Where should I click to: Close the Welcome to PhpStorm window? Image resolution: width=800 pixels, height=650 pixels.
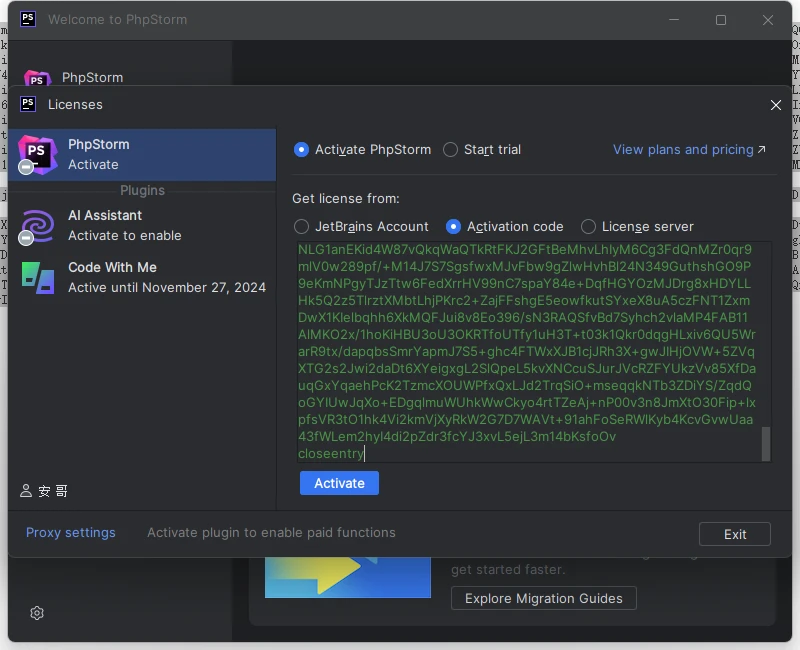(767, 20)
